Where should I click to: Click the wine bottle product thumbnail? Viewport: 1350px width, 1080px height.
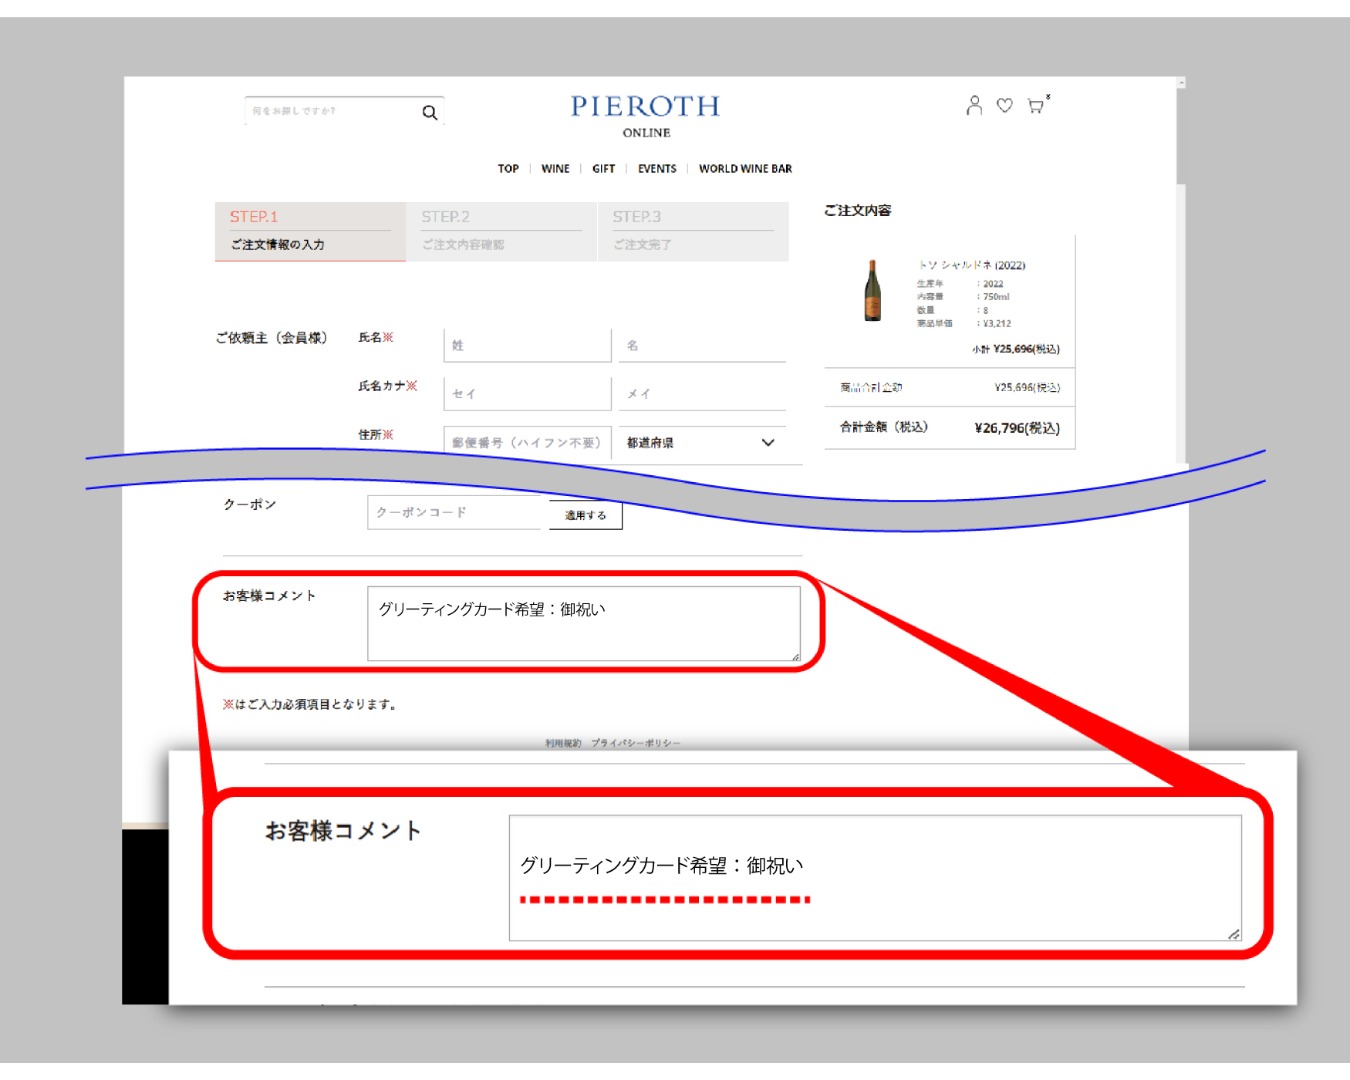[x=873, y=291]
